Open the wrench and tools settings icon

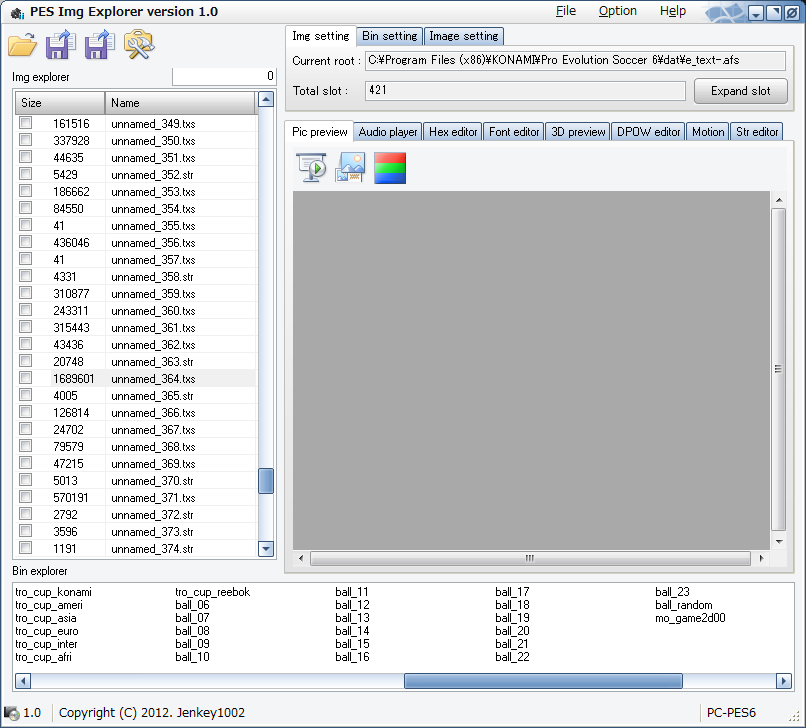(x=138, y=45)
